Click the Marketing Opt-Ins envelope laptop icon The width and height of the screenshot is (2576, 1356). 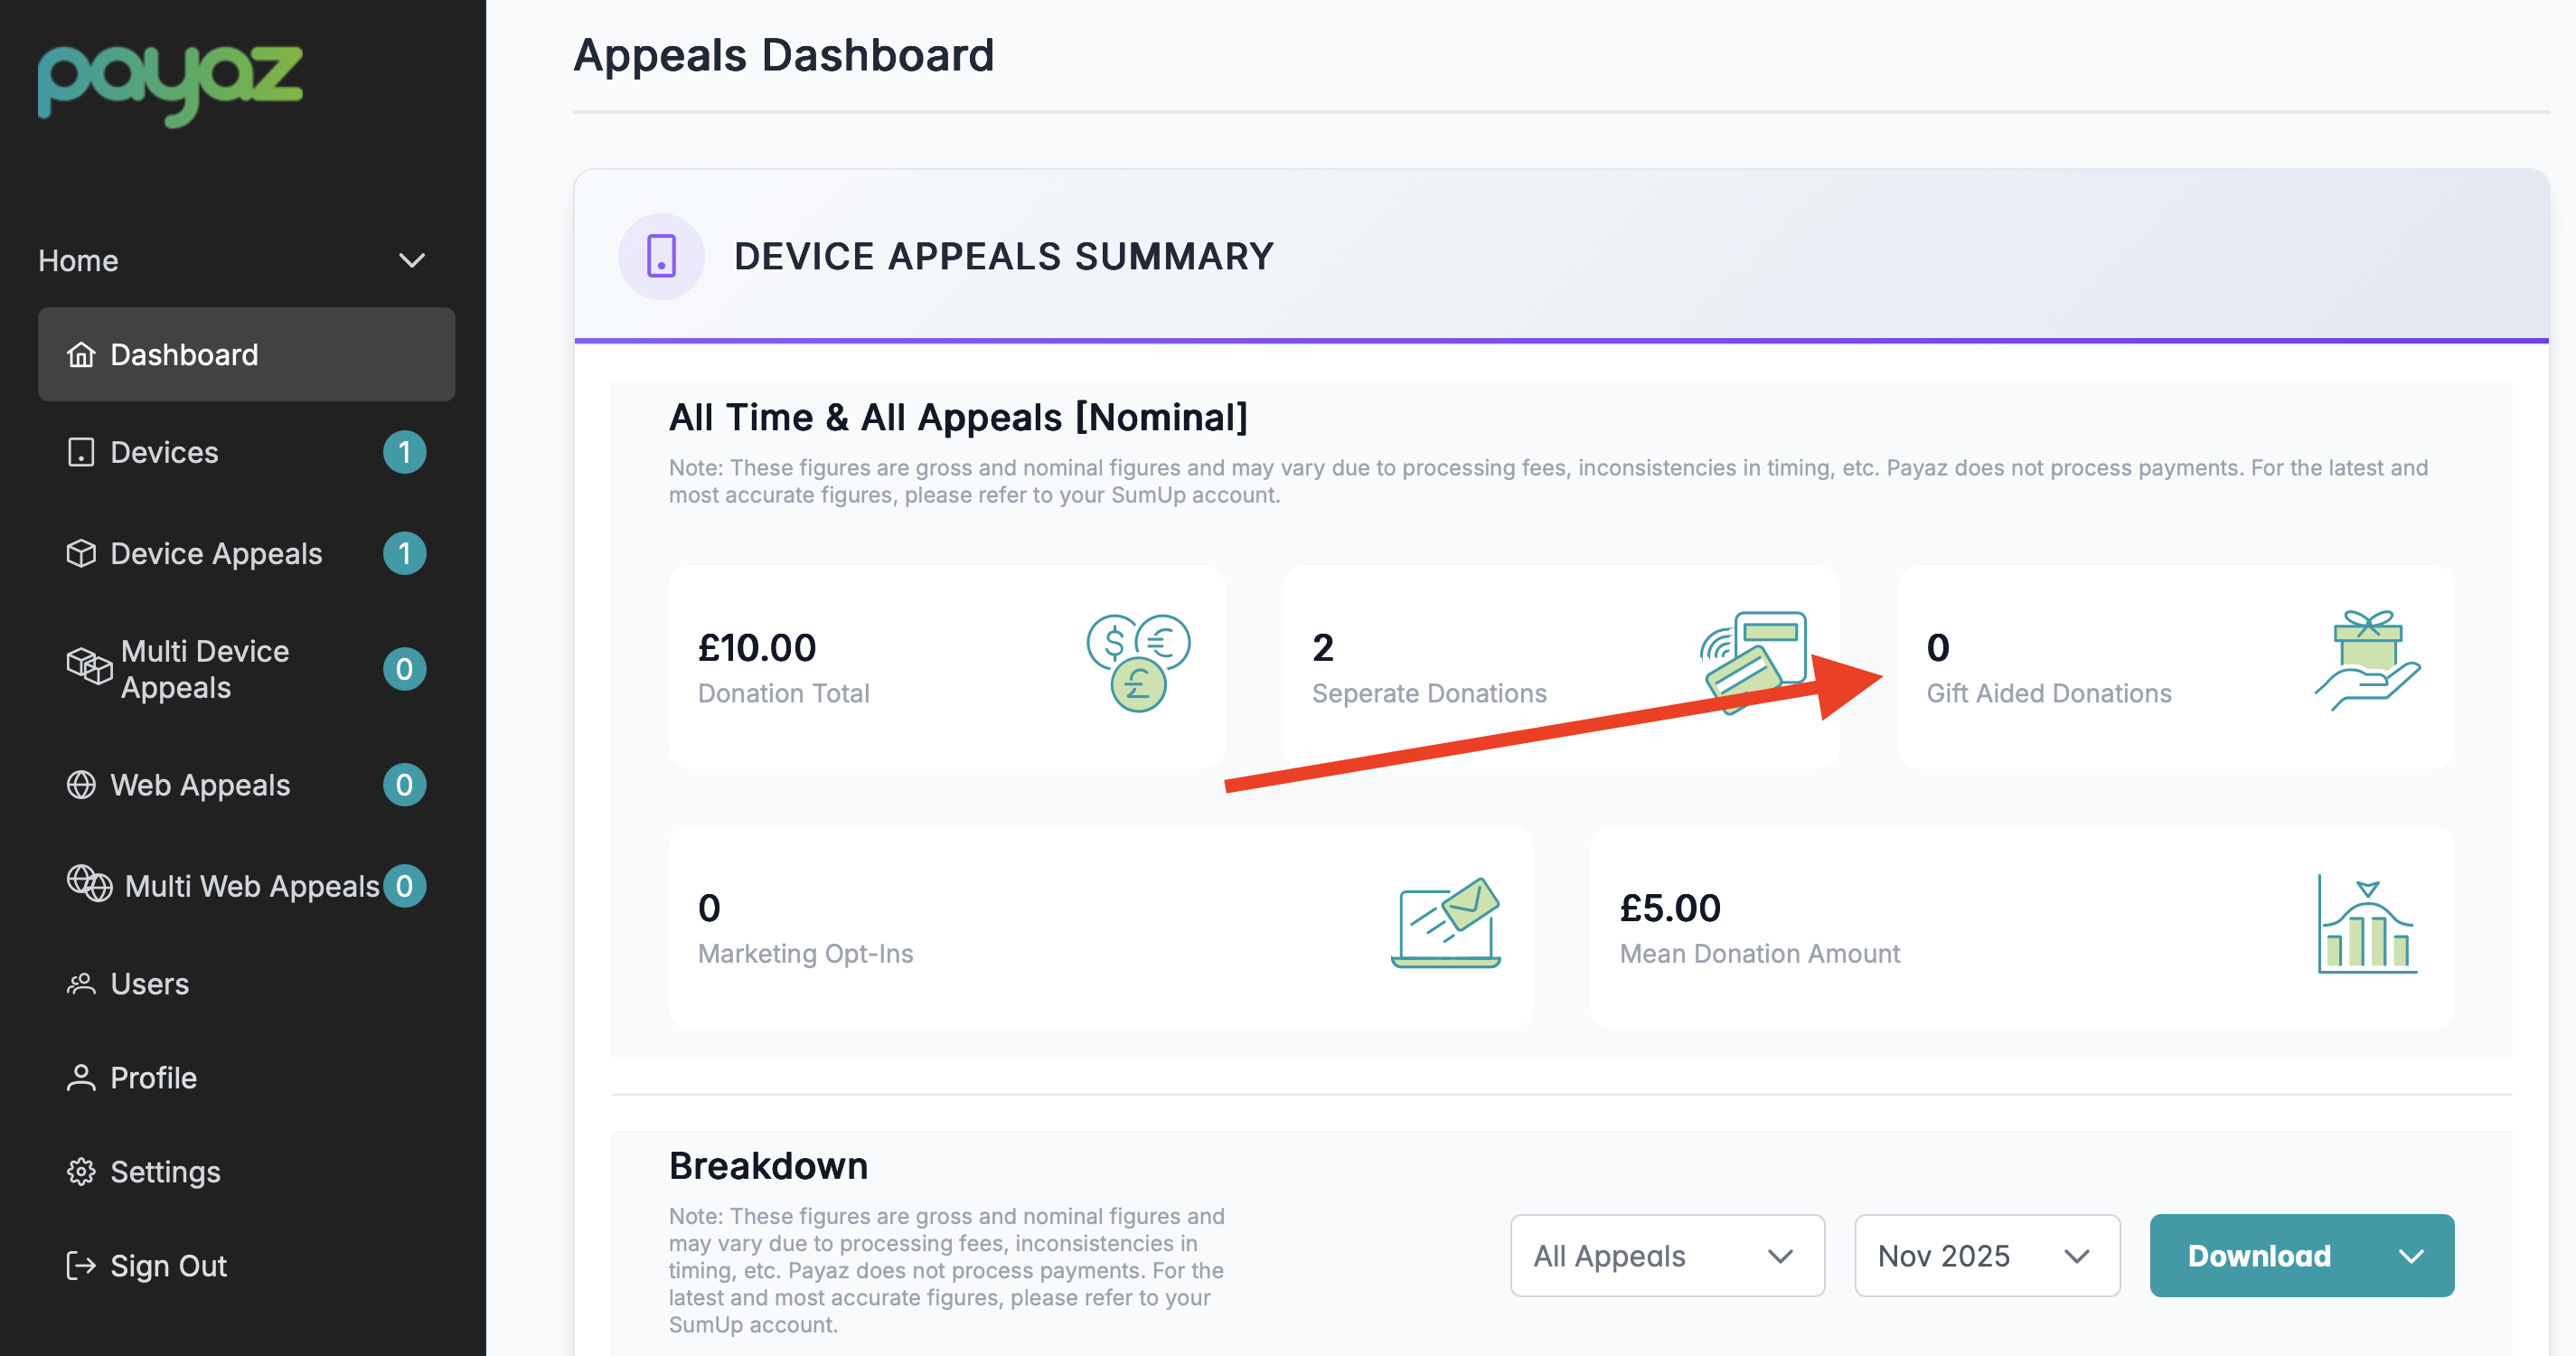pyautogui.click(x=1446, y=922)
